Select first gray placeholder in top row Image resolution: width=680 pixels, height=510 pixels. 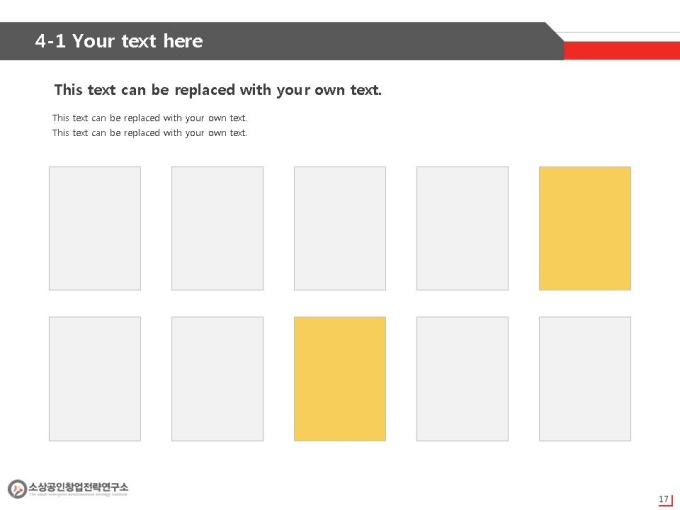point(95,228)
